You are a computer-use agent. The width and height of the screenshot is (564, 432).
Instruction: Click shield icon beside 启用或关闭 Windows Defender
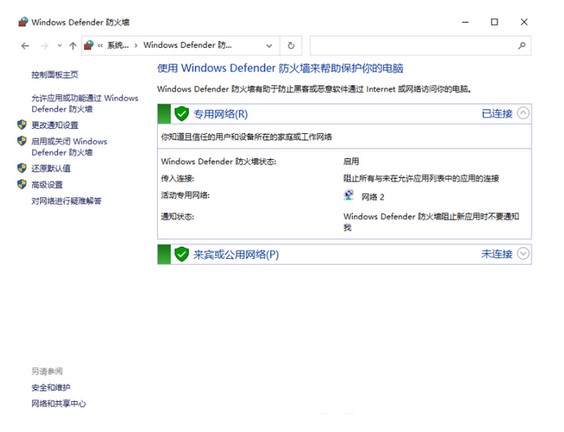[22, 141]
